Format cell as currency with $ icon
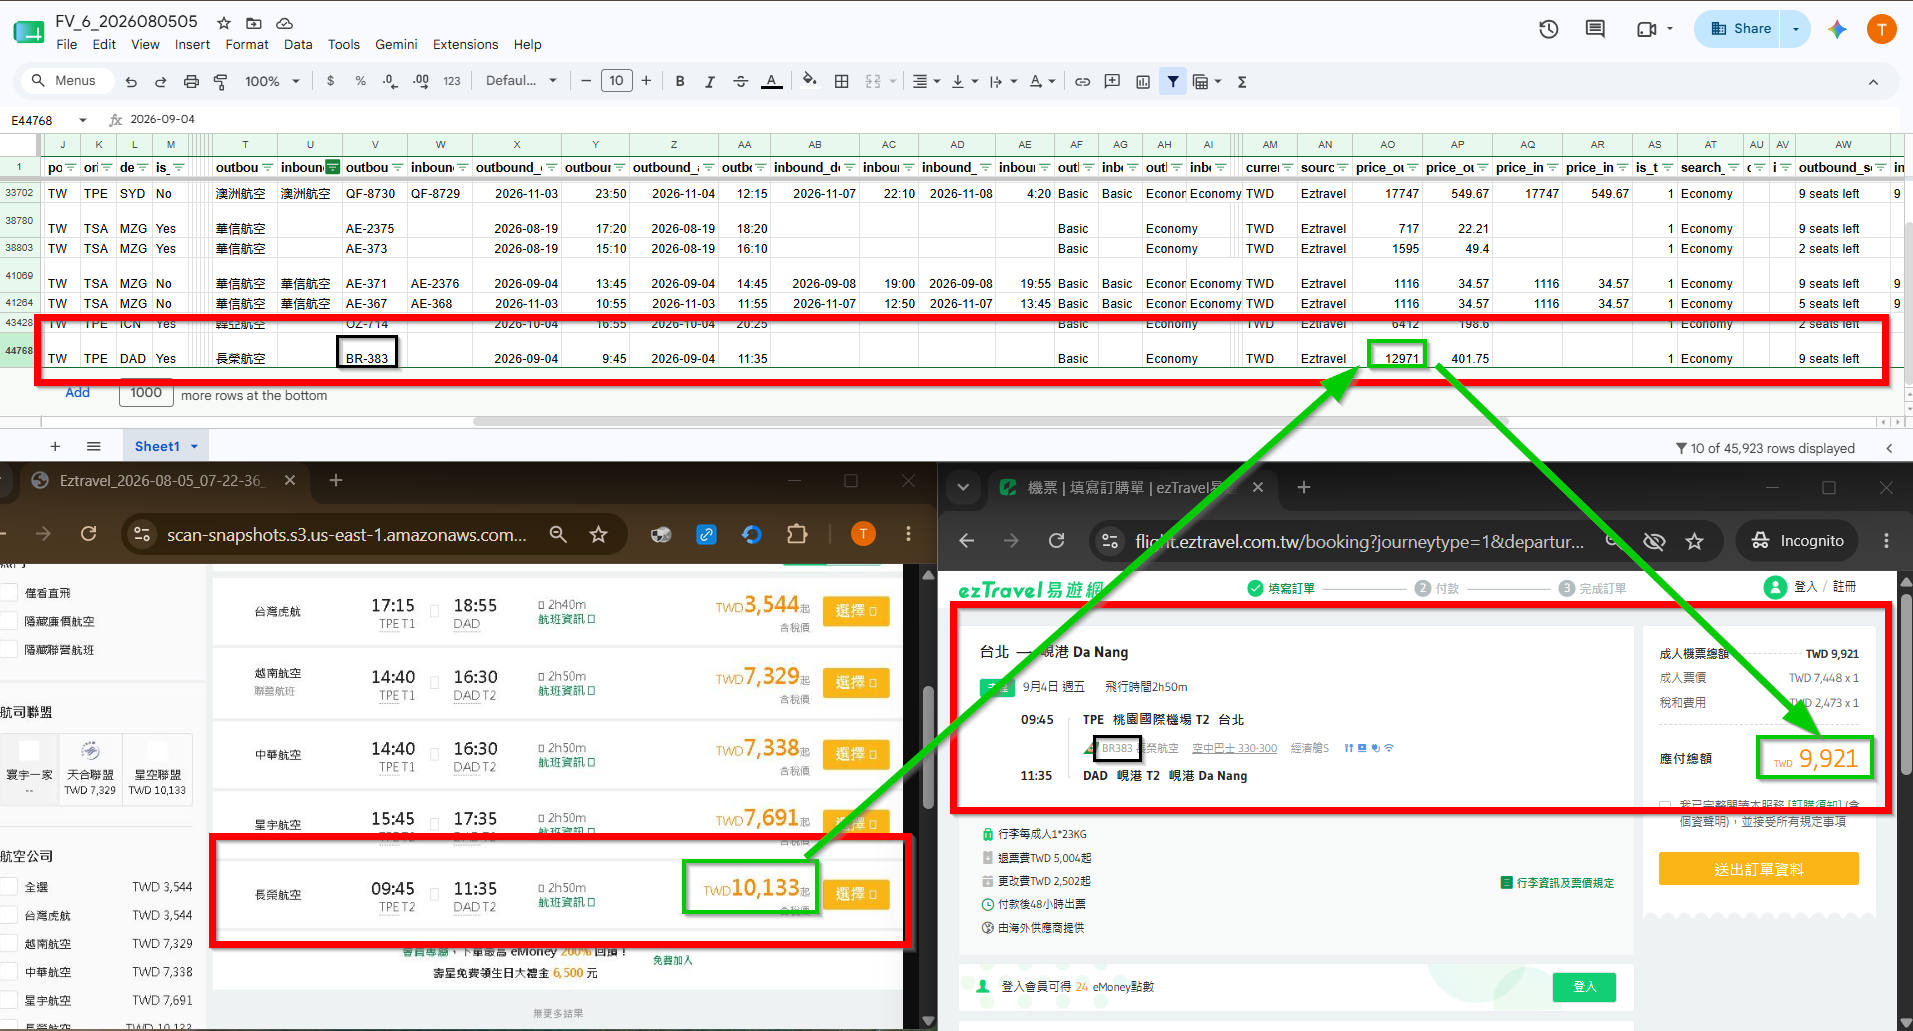This screenshot has width=1913, height=1031. [x=331, y=81]
